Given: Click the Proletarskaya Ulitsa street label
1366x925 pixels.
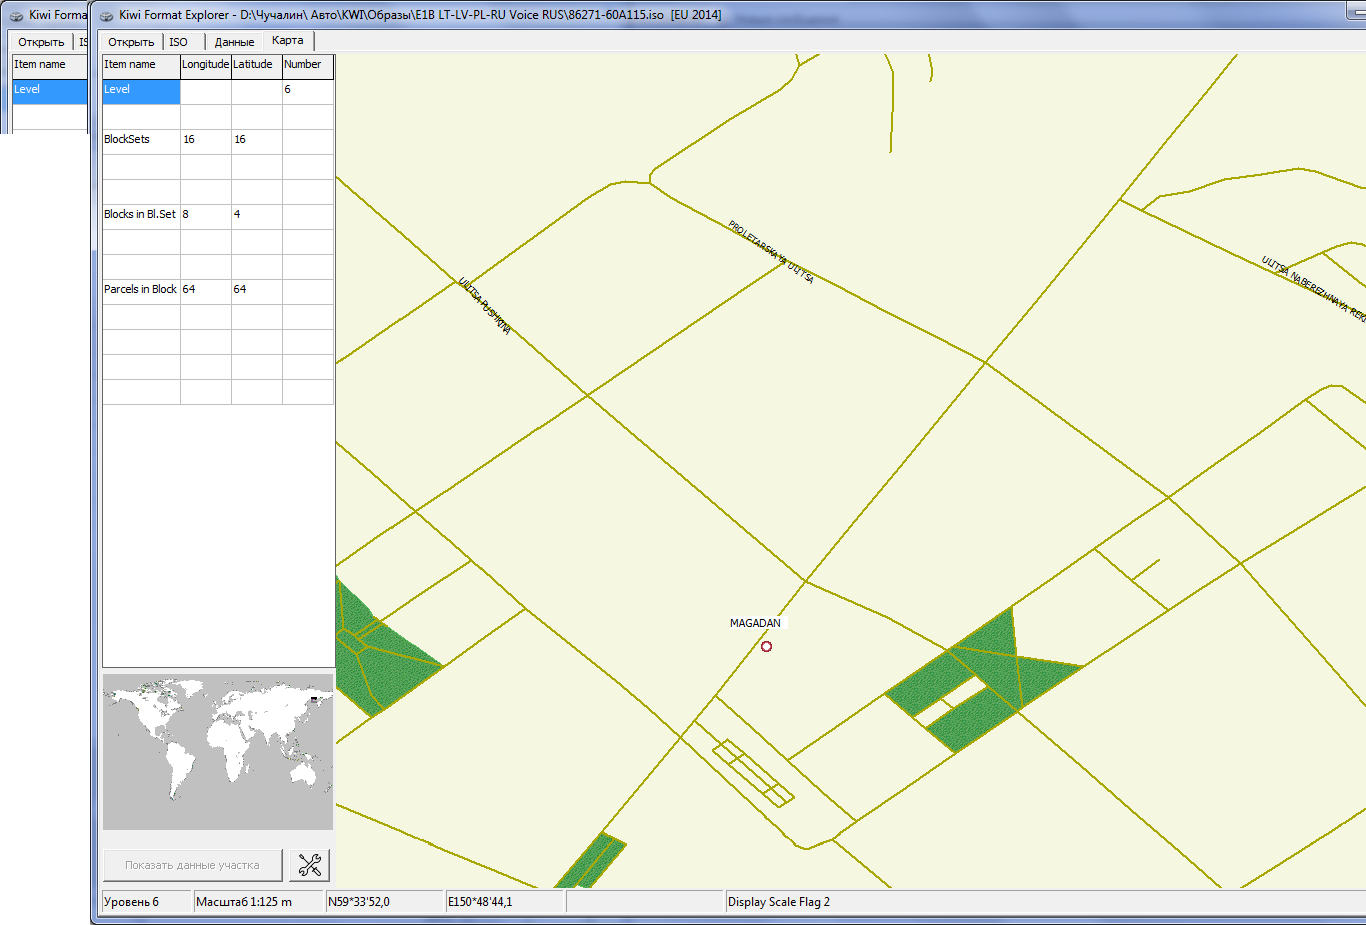Looking at the screenshot, I should 771,252.
